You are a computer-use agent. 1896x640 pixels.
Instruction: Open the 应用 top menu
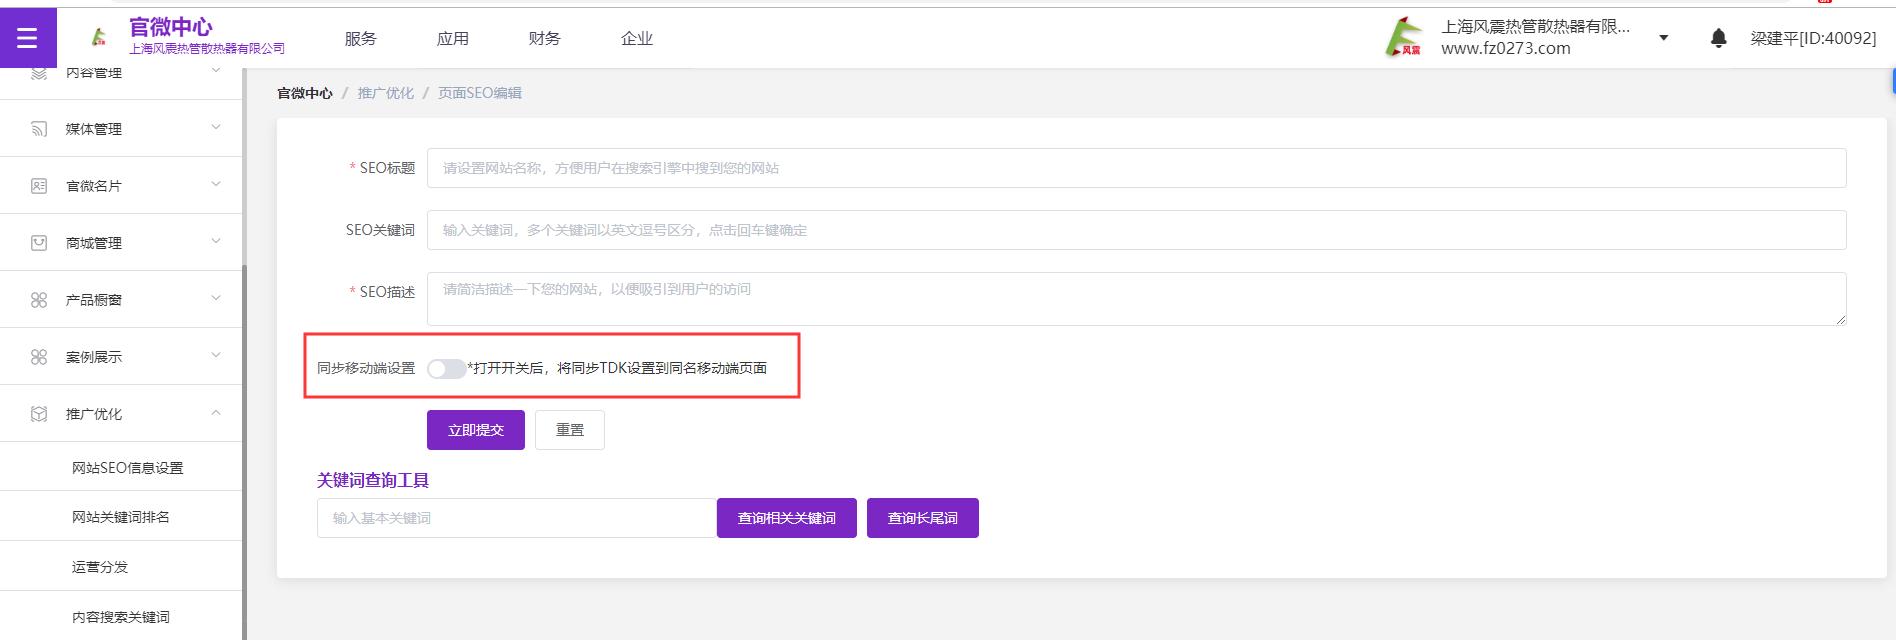click(453, 38)
